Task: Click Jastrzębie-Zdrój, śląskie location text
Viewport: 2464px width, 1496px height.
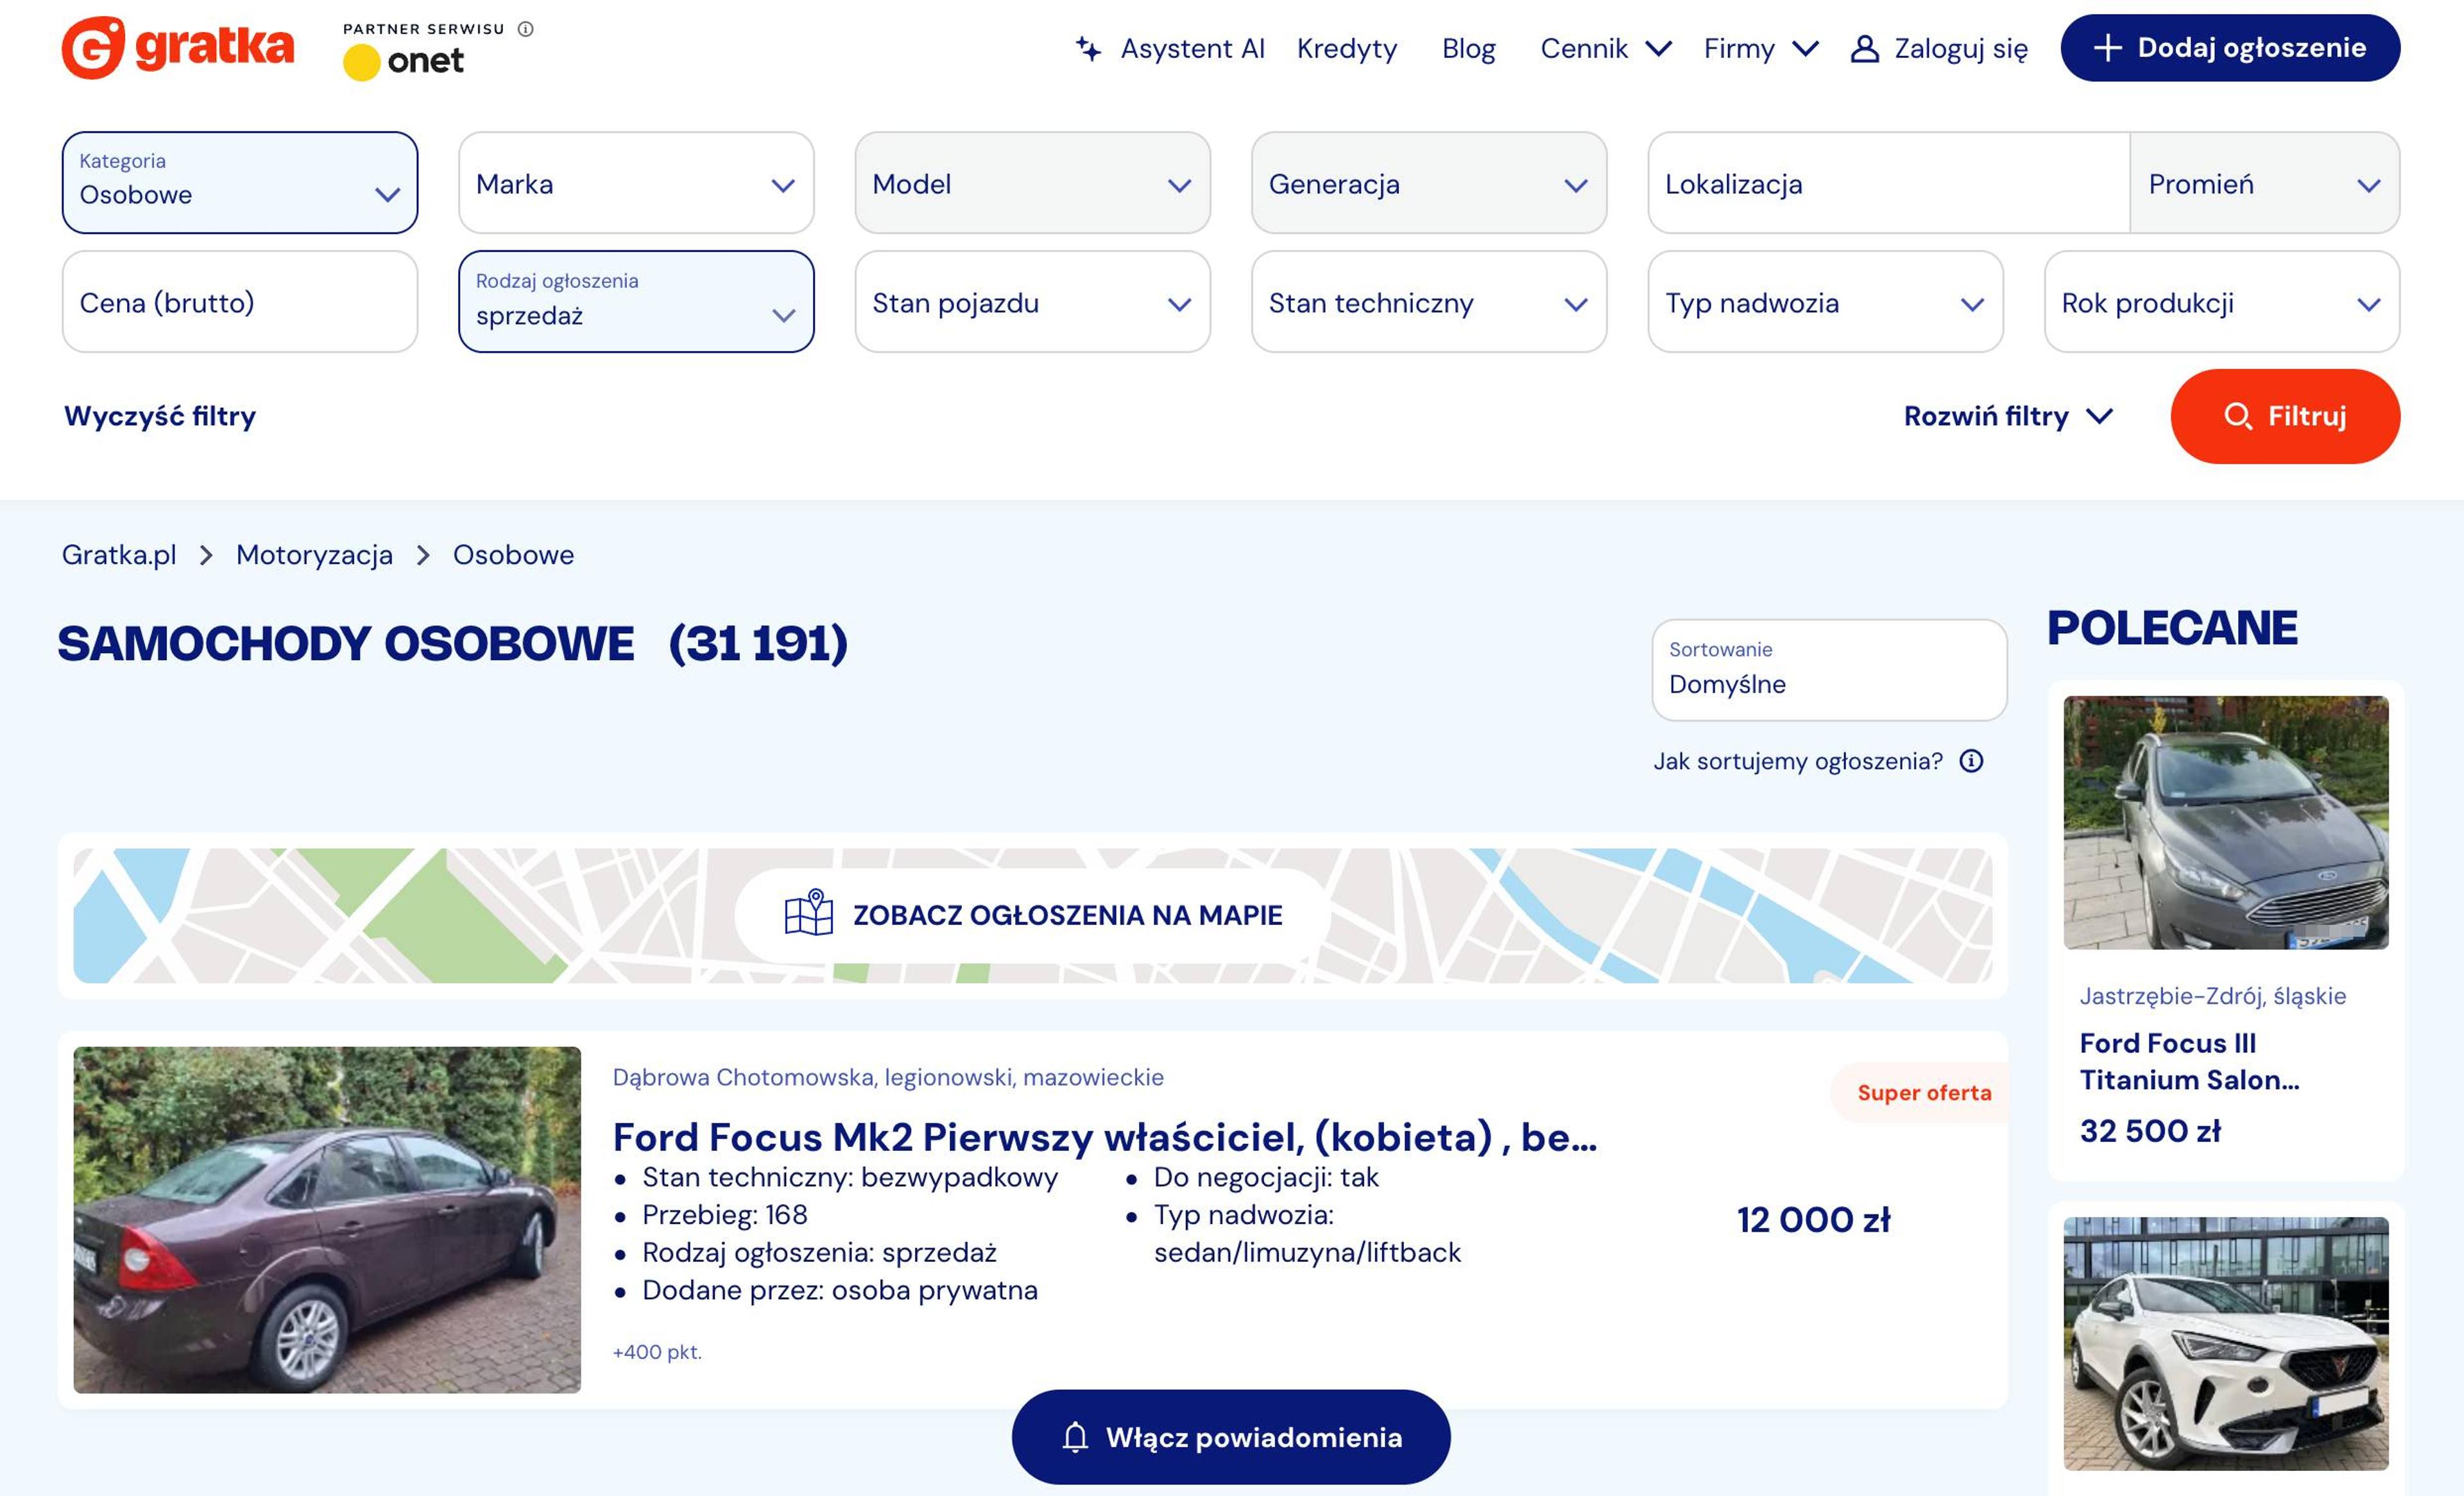Action: point(2213,996)
